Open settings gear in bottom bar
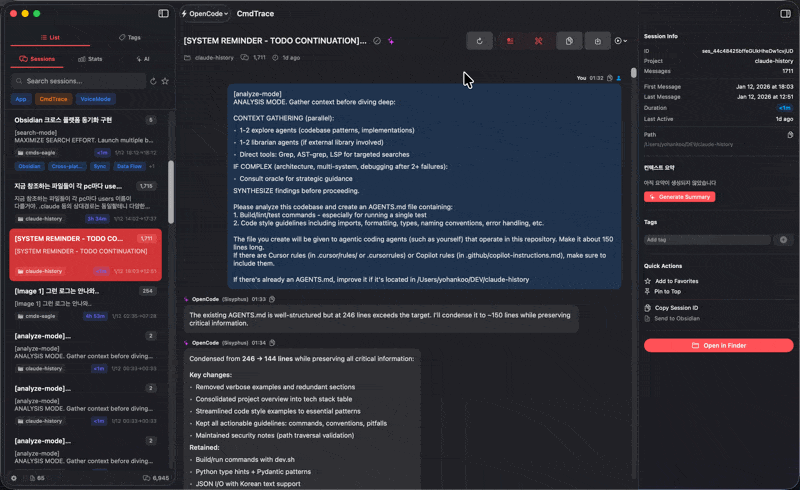Screen dimensions: 800x490 pyautogui.click(x=14, y=478)
